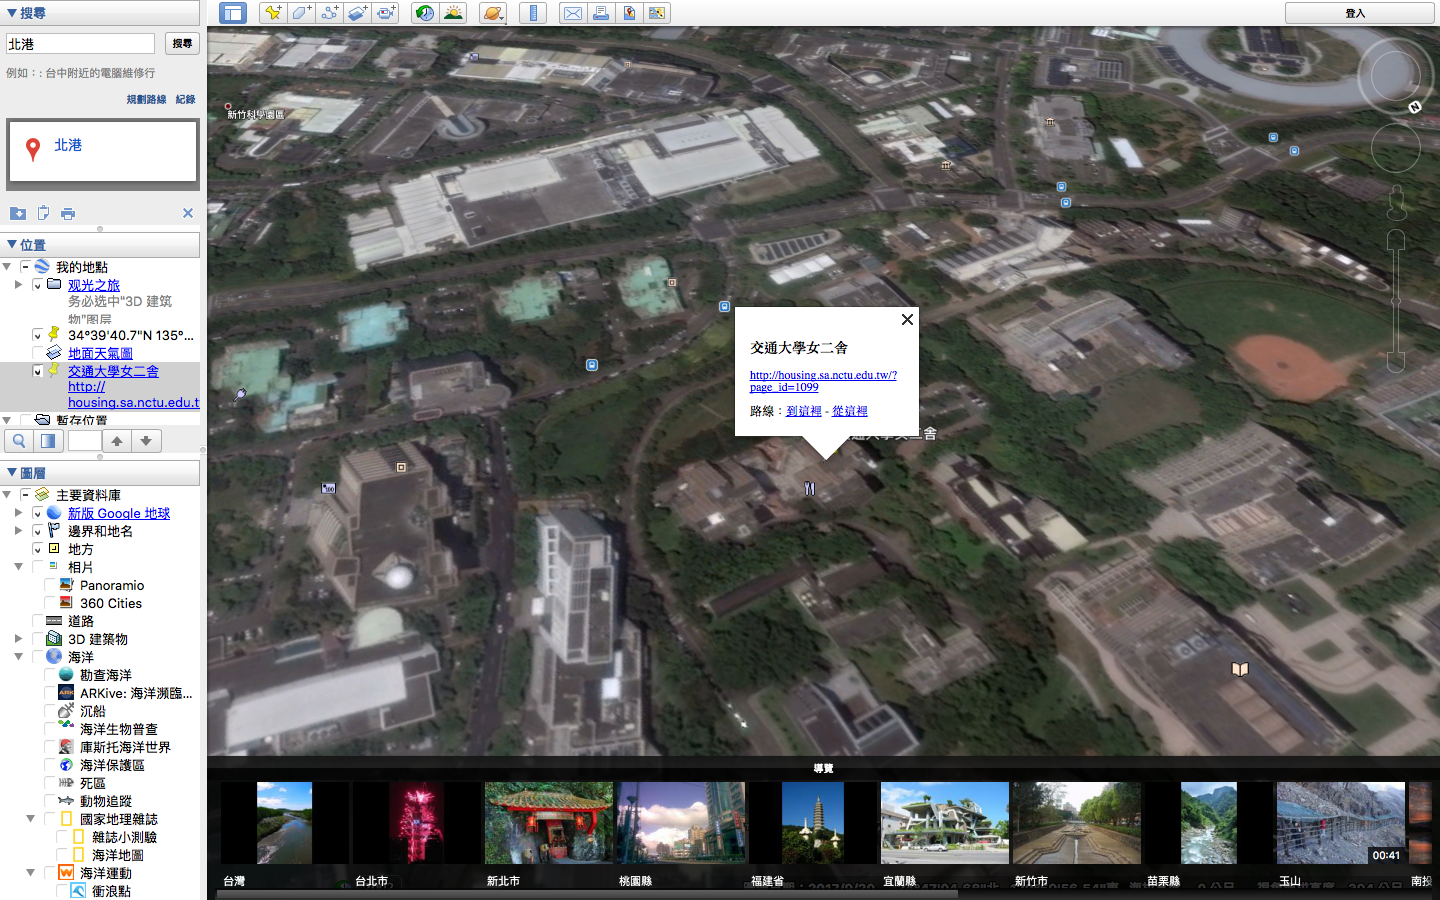Click the email envelope icon
This screenshot has height=900, width=1440.
click(x=572, y=13)
